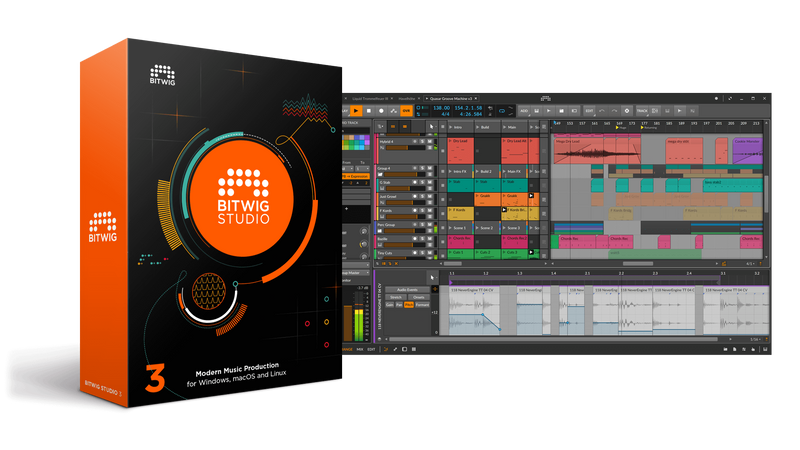This screenshot has height=450, width=800.
Task: Solo the Hybrid 4 track
Action: click(422, 141)
